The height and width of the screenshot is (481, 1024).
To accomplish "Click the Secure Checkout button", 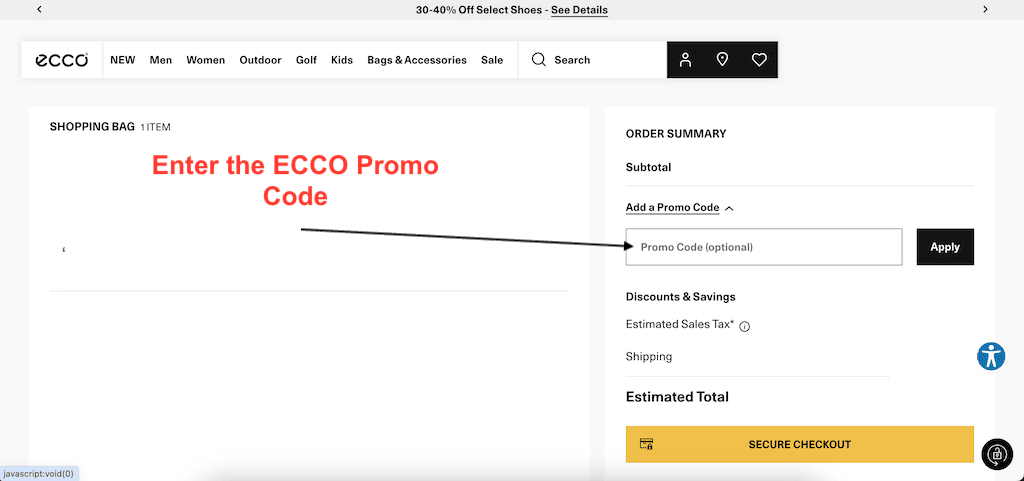I will (799, 444).
